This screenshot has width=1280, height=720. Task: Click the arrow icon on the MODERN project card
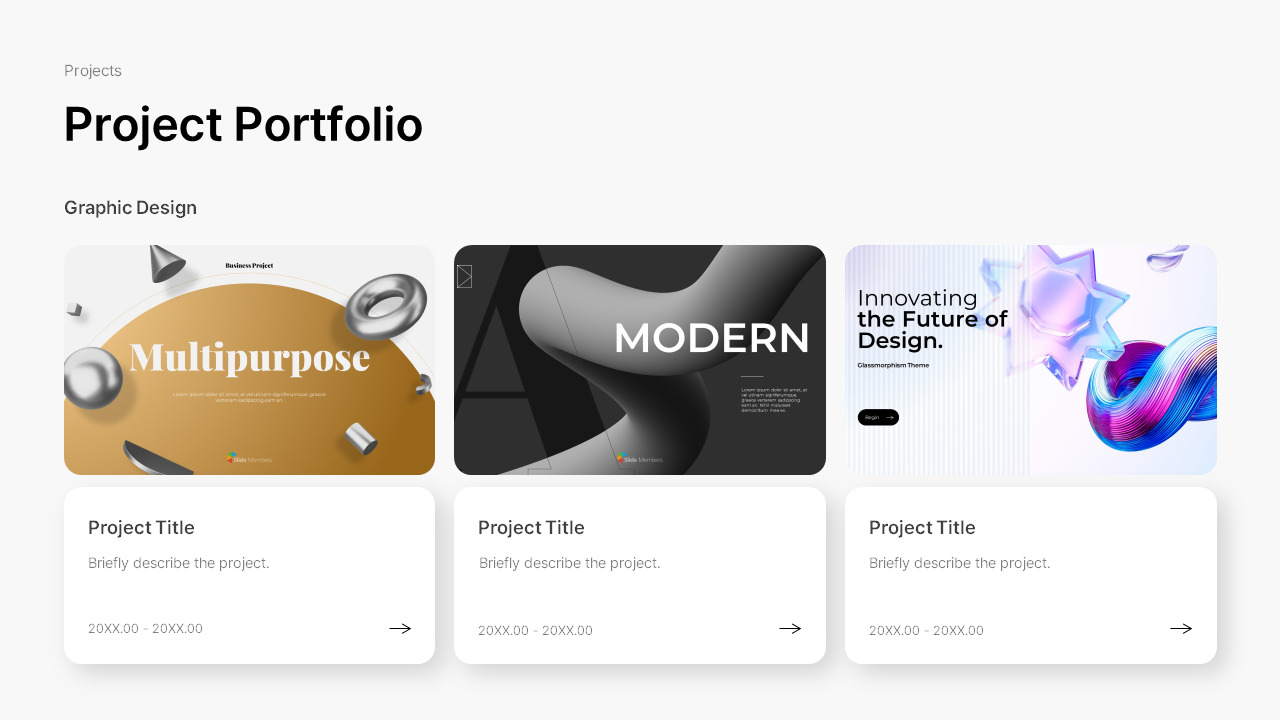click(x=790, y=628)
